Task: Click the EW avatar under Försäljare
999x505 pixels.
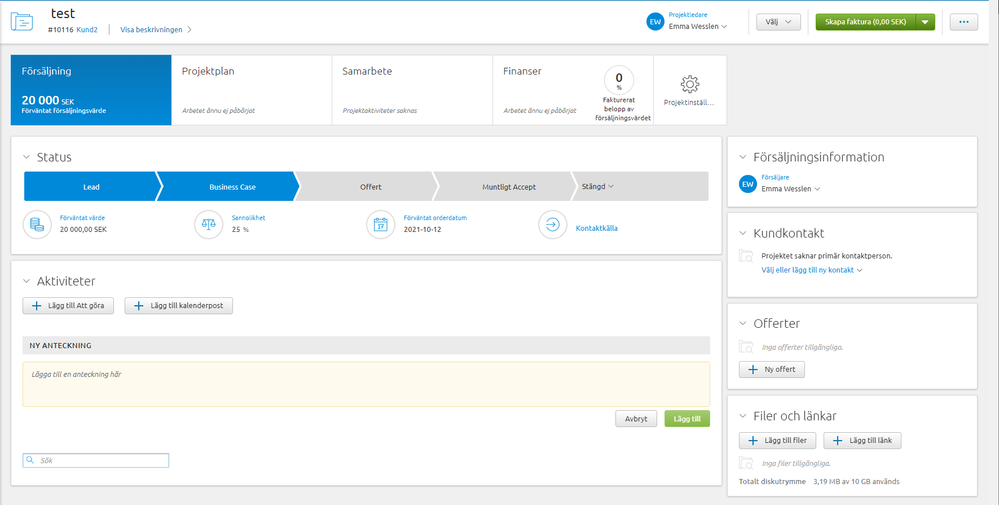Action: coord(748,184)
